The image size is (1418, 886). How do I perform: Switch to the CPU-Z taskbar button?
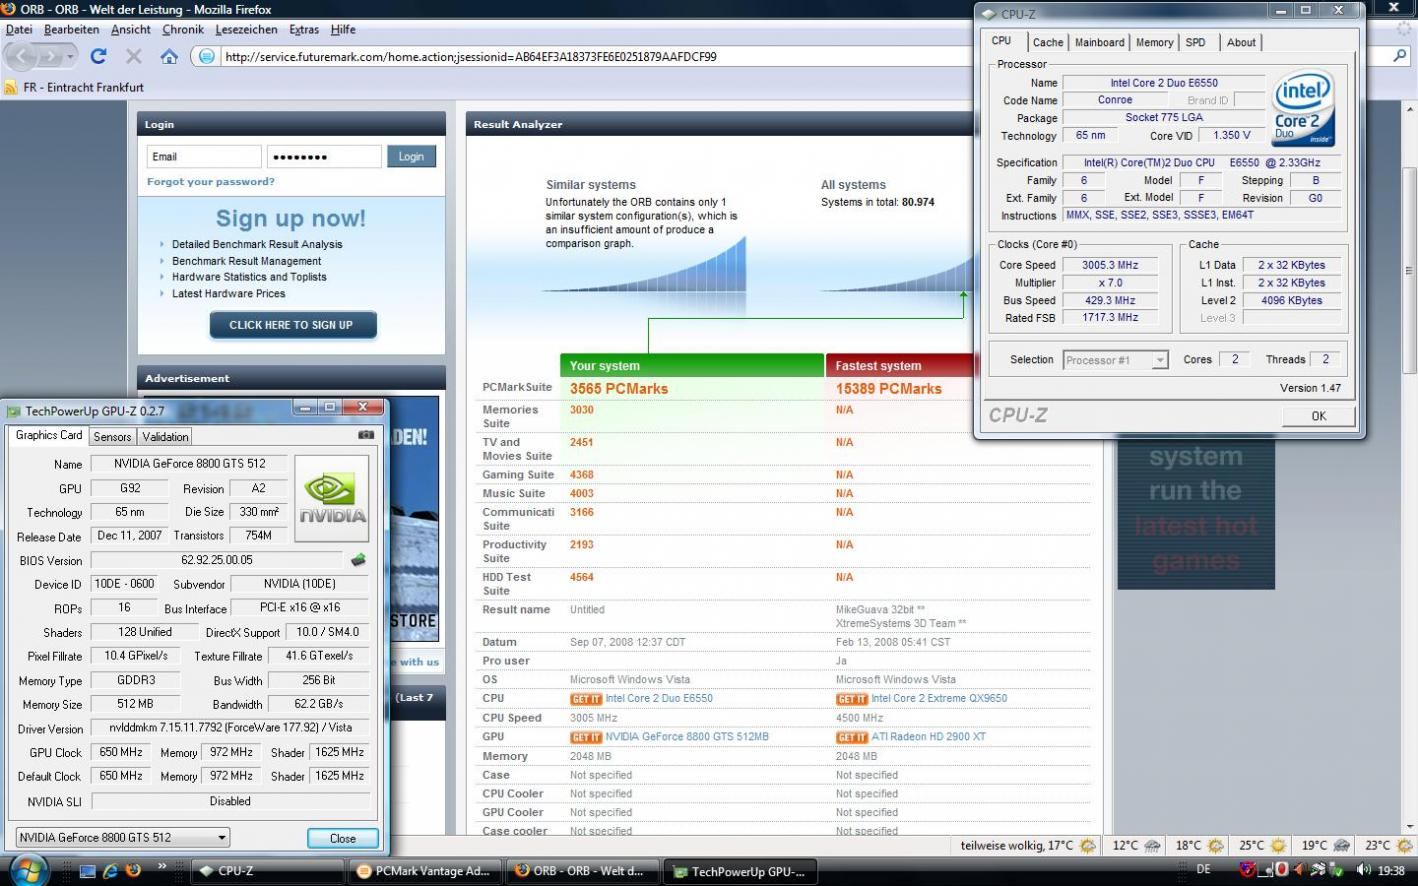coord(268,871)
